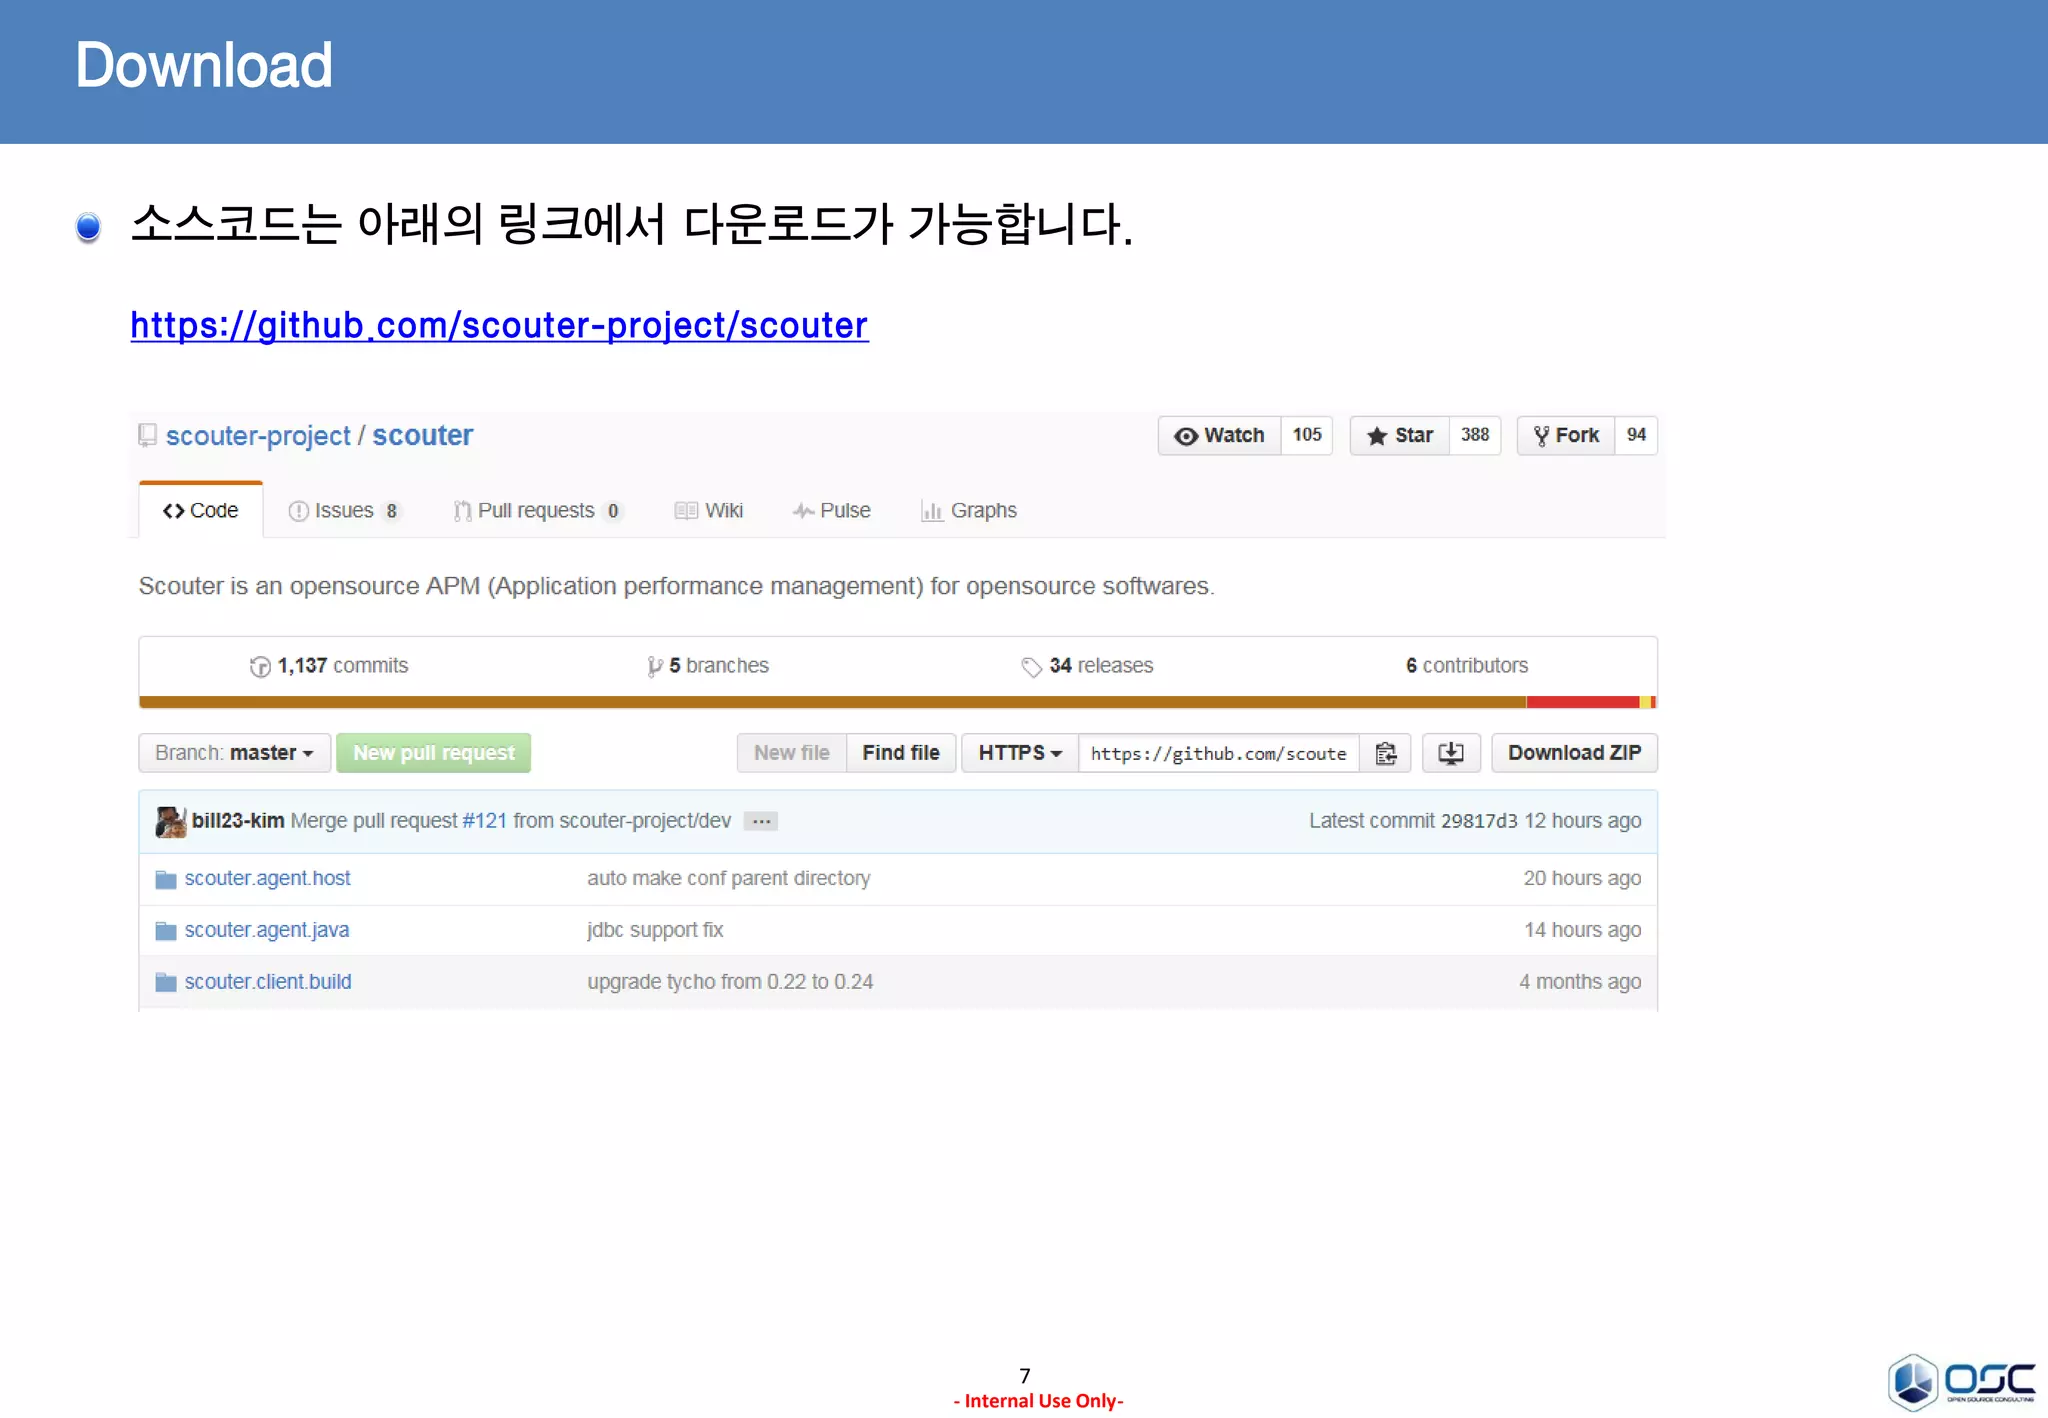Copy clone URL with clipboard icon
Image resolution: width=2048 pixels, height=1418 pixels.
[x=1385, y=753]
